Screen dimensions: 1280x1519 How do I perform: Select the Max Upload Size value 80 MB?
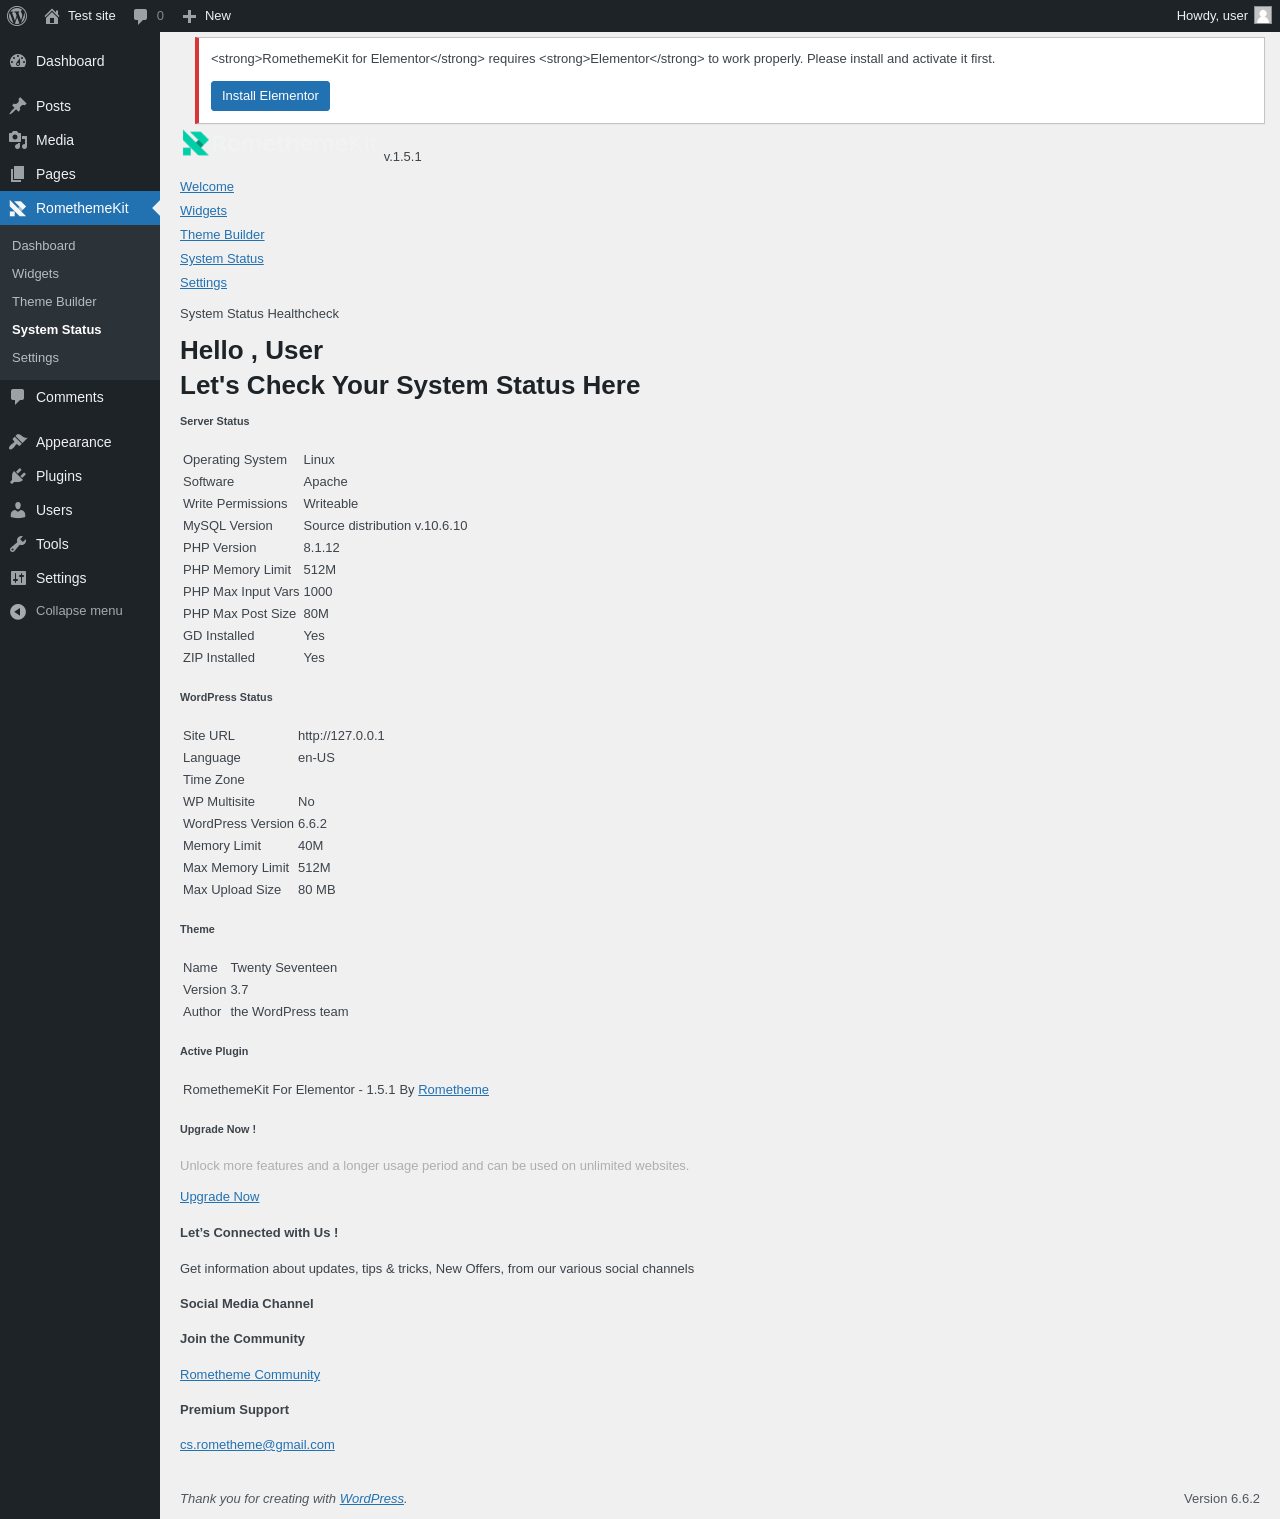317,890
